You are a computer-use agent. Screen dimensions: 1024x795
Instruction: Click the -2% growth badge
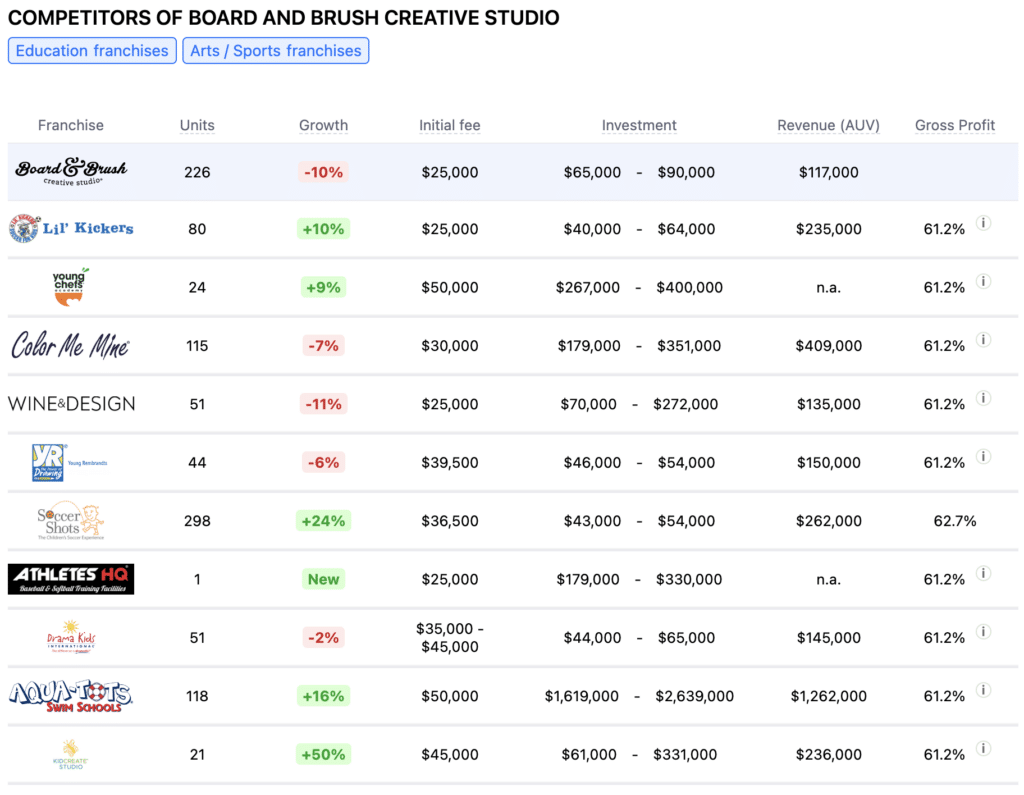[x=323, y=638]
